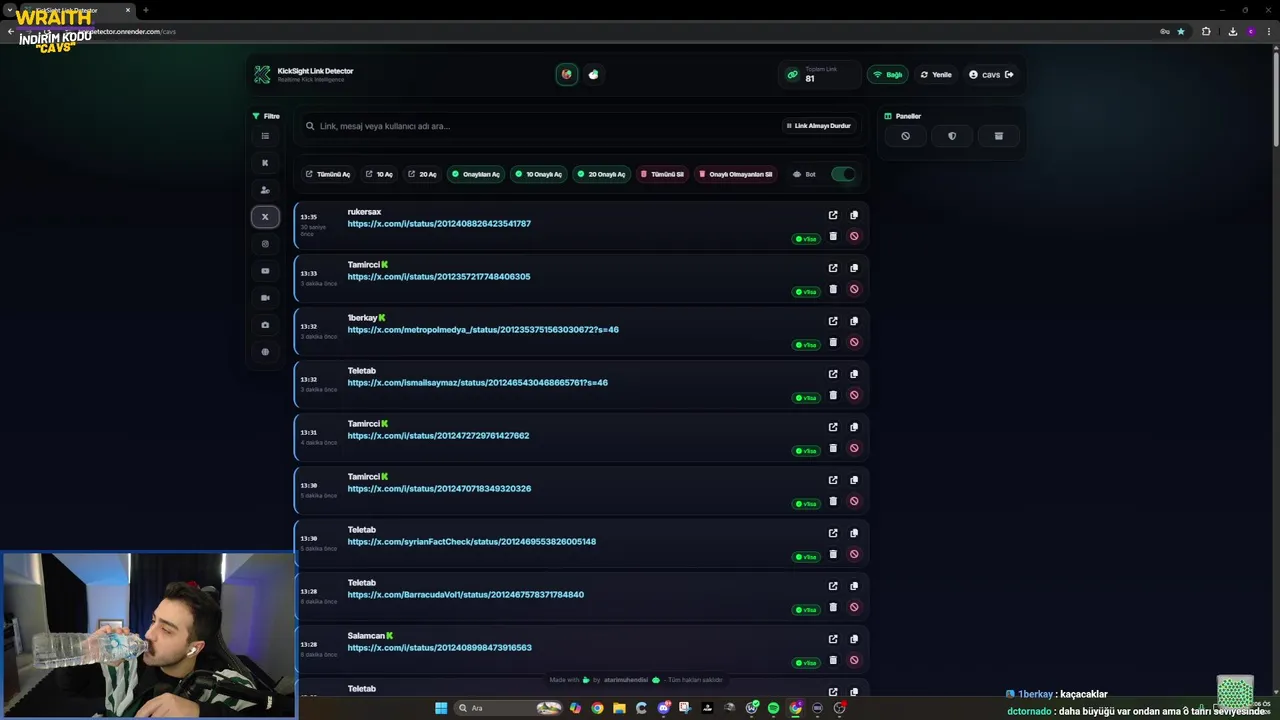
Task: Open File Explorer from the taskbar
Action: tap(619, 708)
